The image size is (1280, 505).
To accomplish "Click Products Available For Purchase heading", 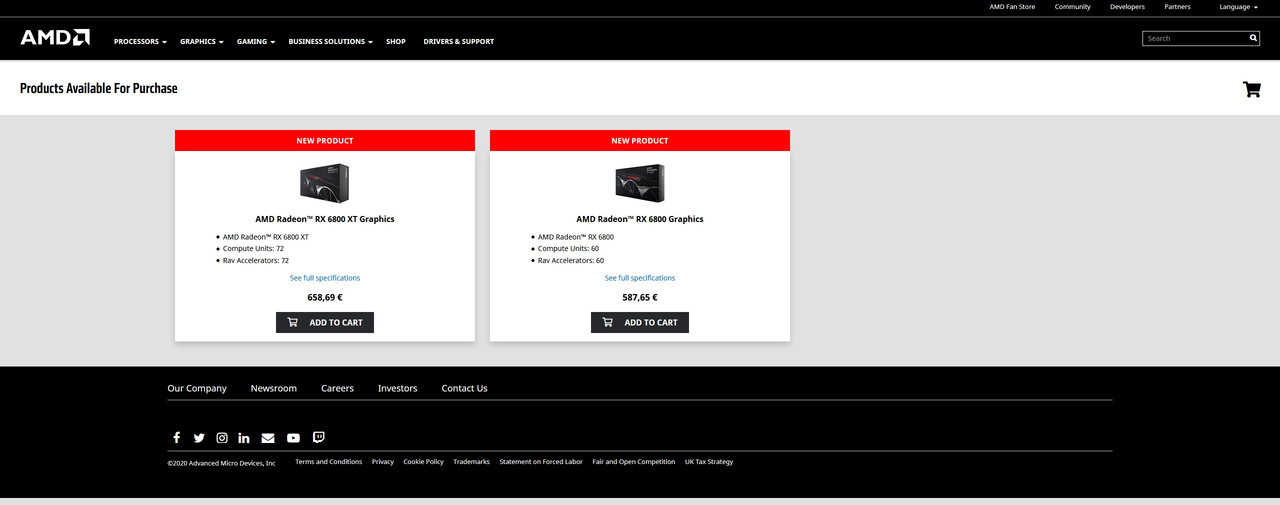I will pos(99,88).
